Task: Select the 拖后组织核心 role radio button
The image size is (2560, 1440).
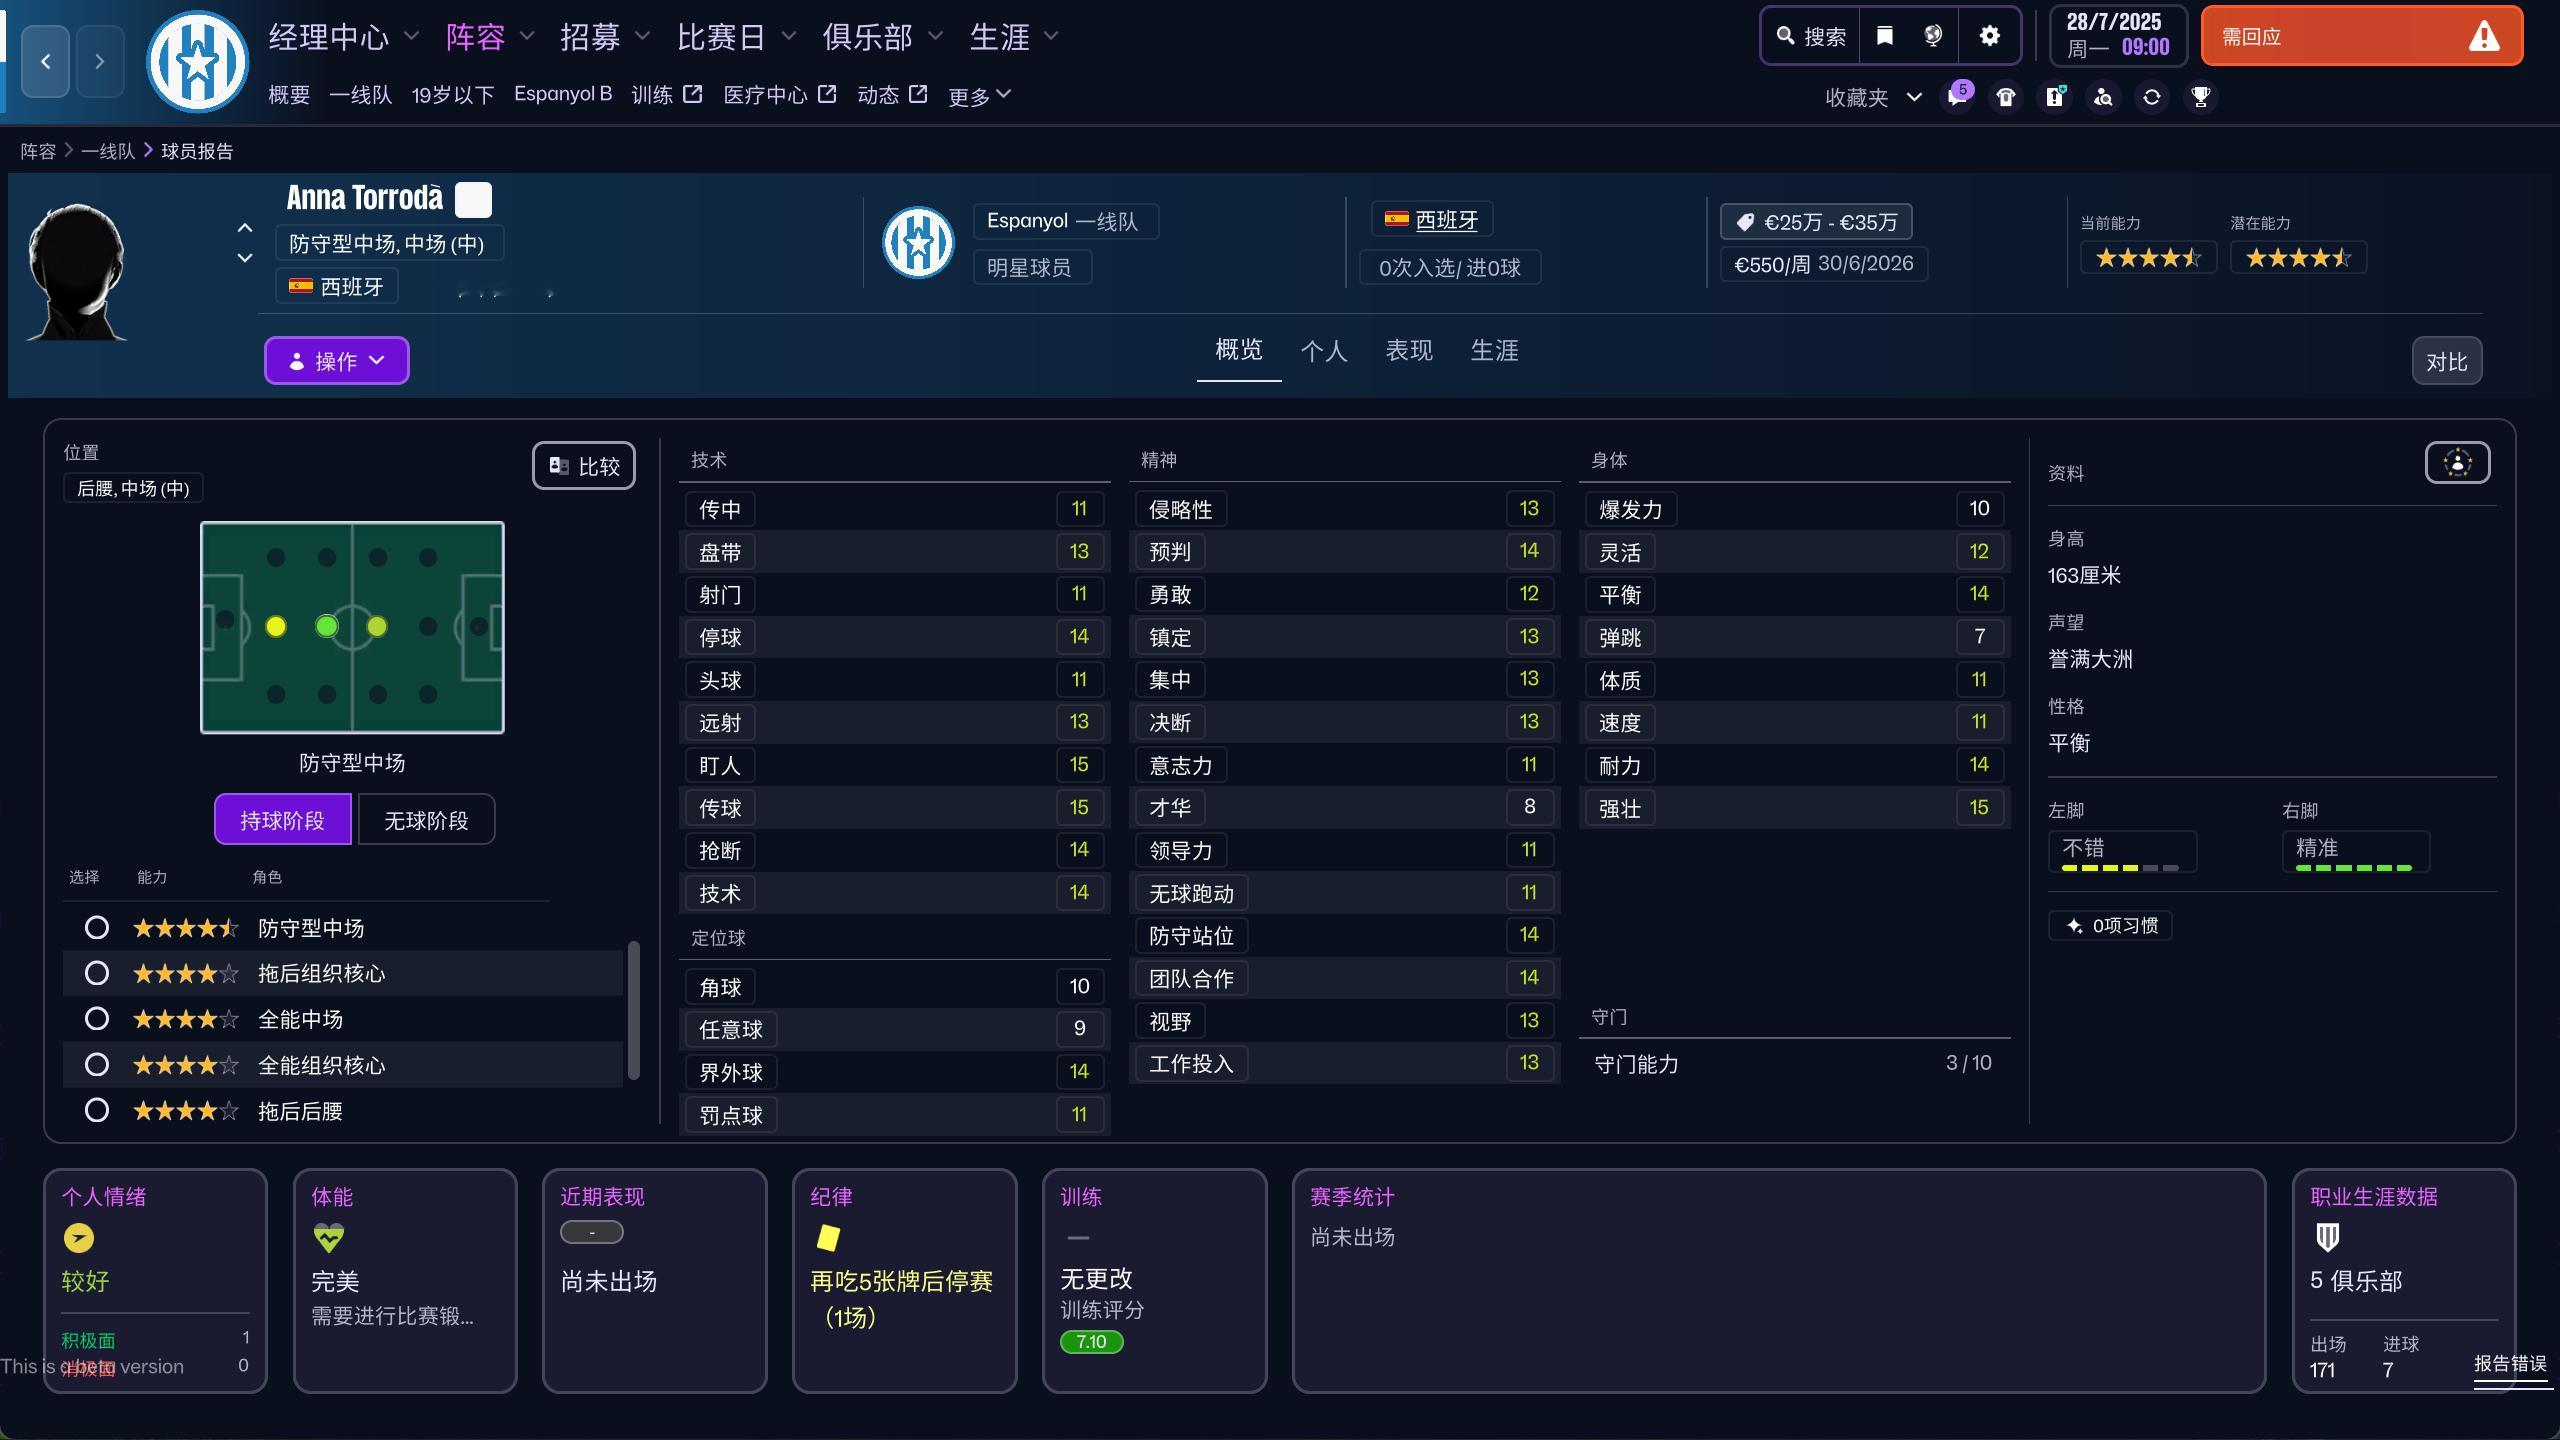Action: click(97, 972)
